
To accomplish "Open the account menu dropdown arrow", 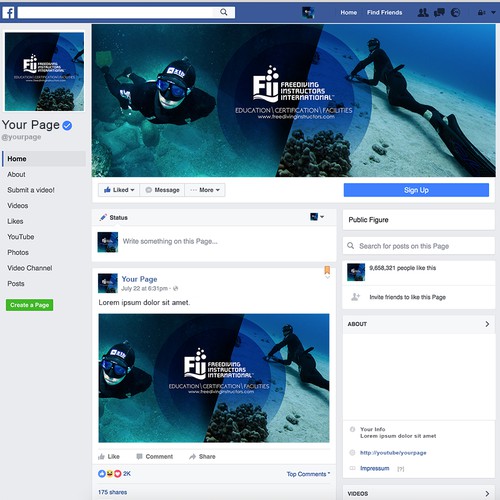I will 493,13.
